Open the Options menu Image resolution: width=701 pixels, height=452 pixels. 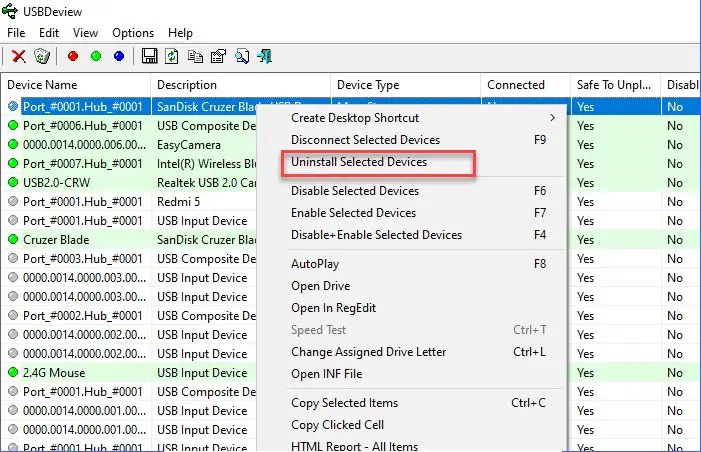(133, 33)
